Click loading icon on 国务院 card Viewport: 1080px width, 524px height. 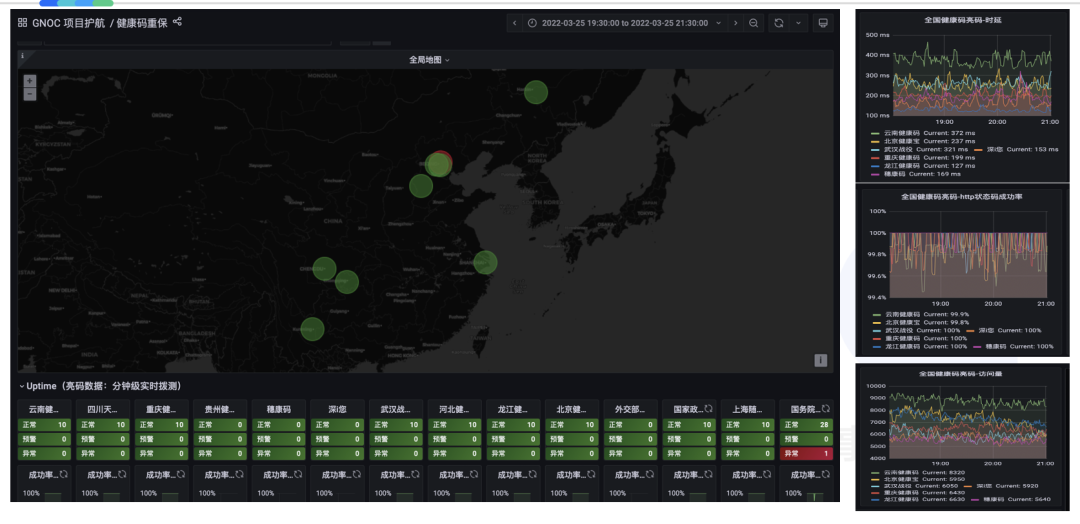coord(825,409)
